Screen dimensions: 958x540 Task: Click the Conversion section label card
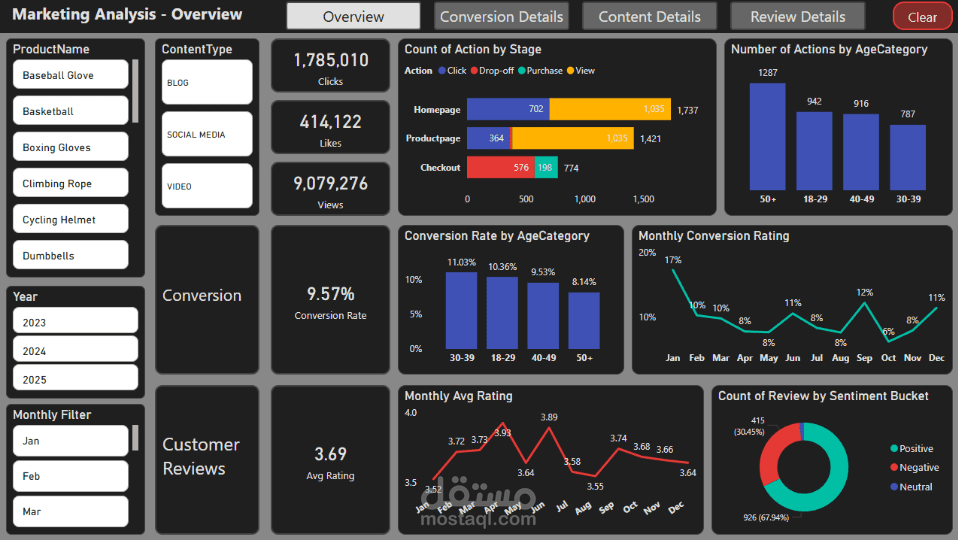207,300
